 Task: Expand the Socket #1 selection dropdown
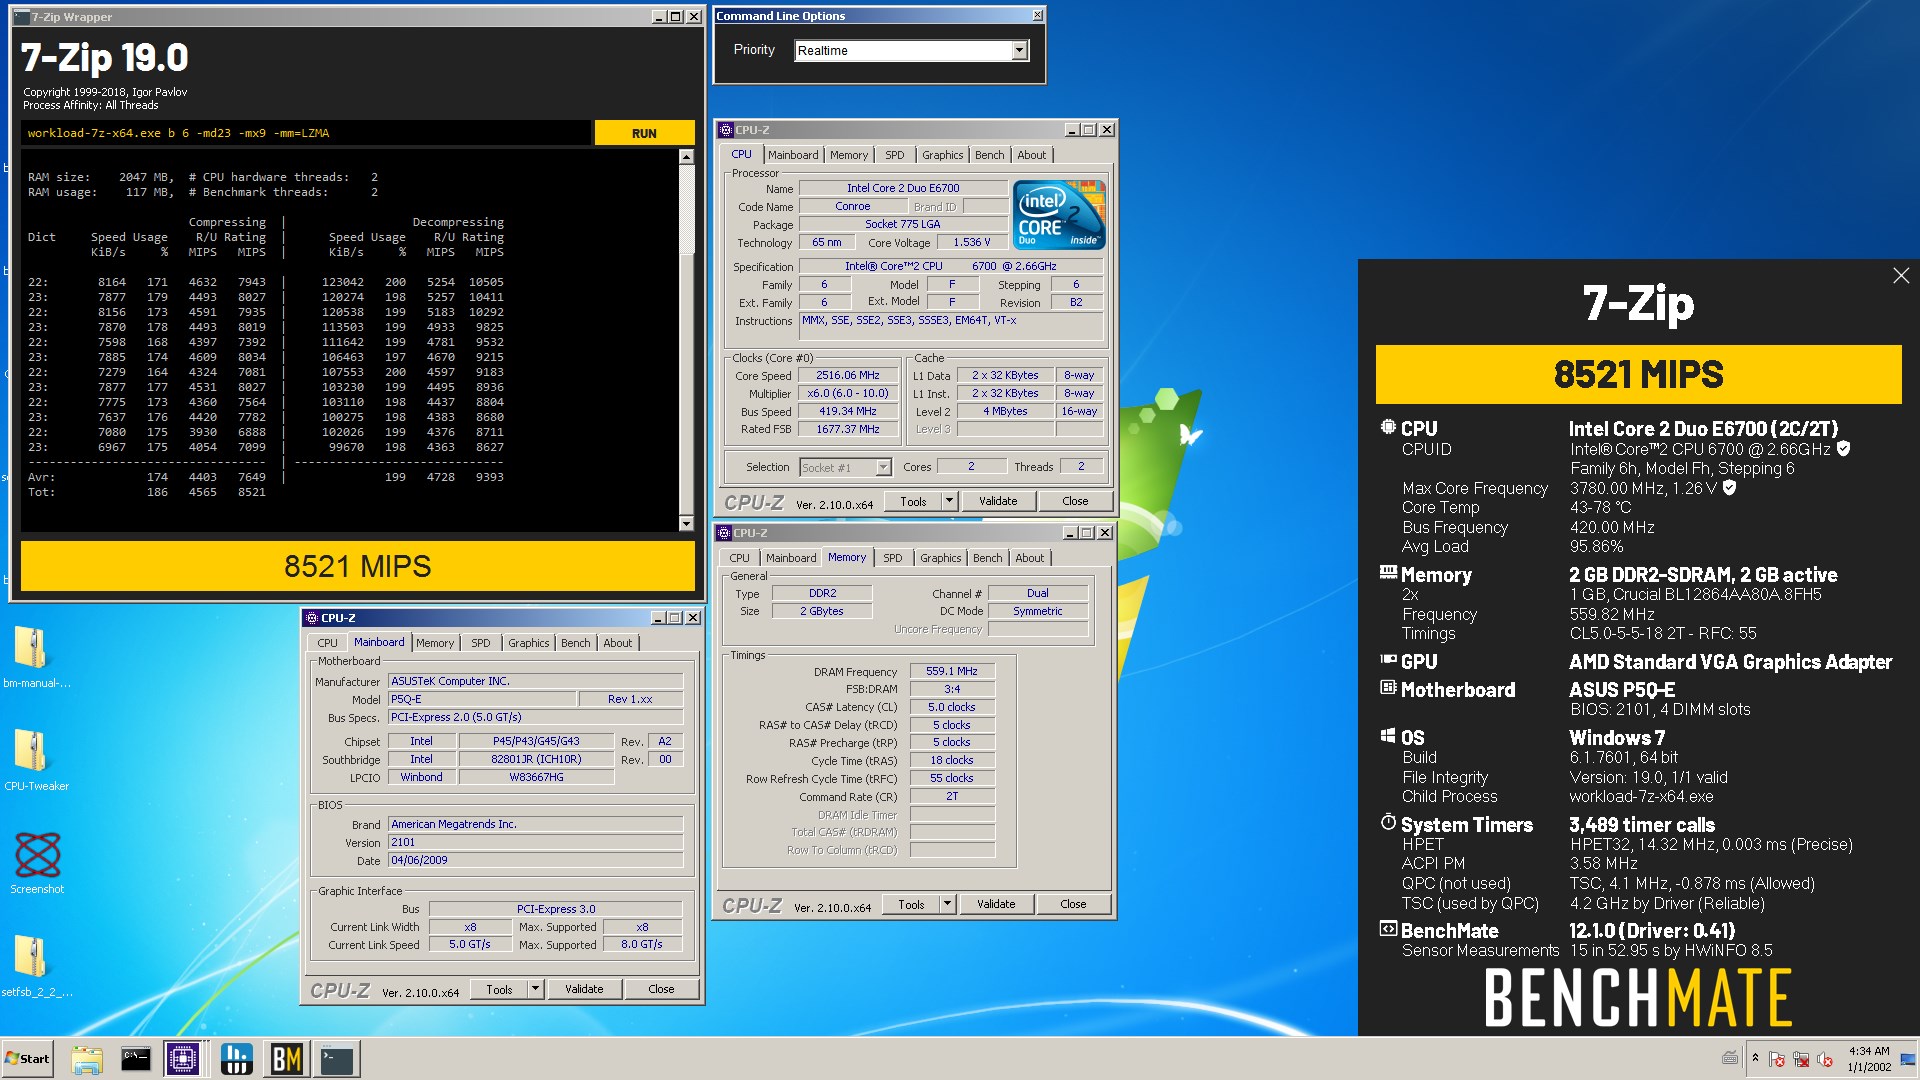pos(883,468)
